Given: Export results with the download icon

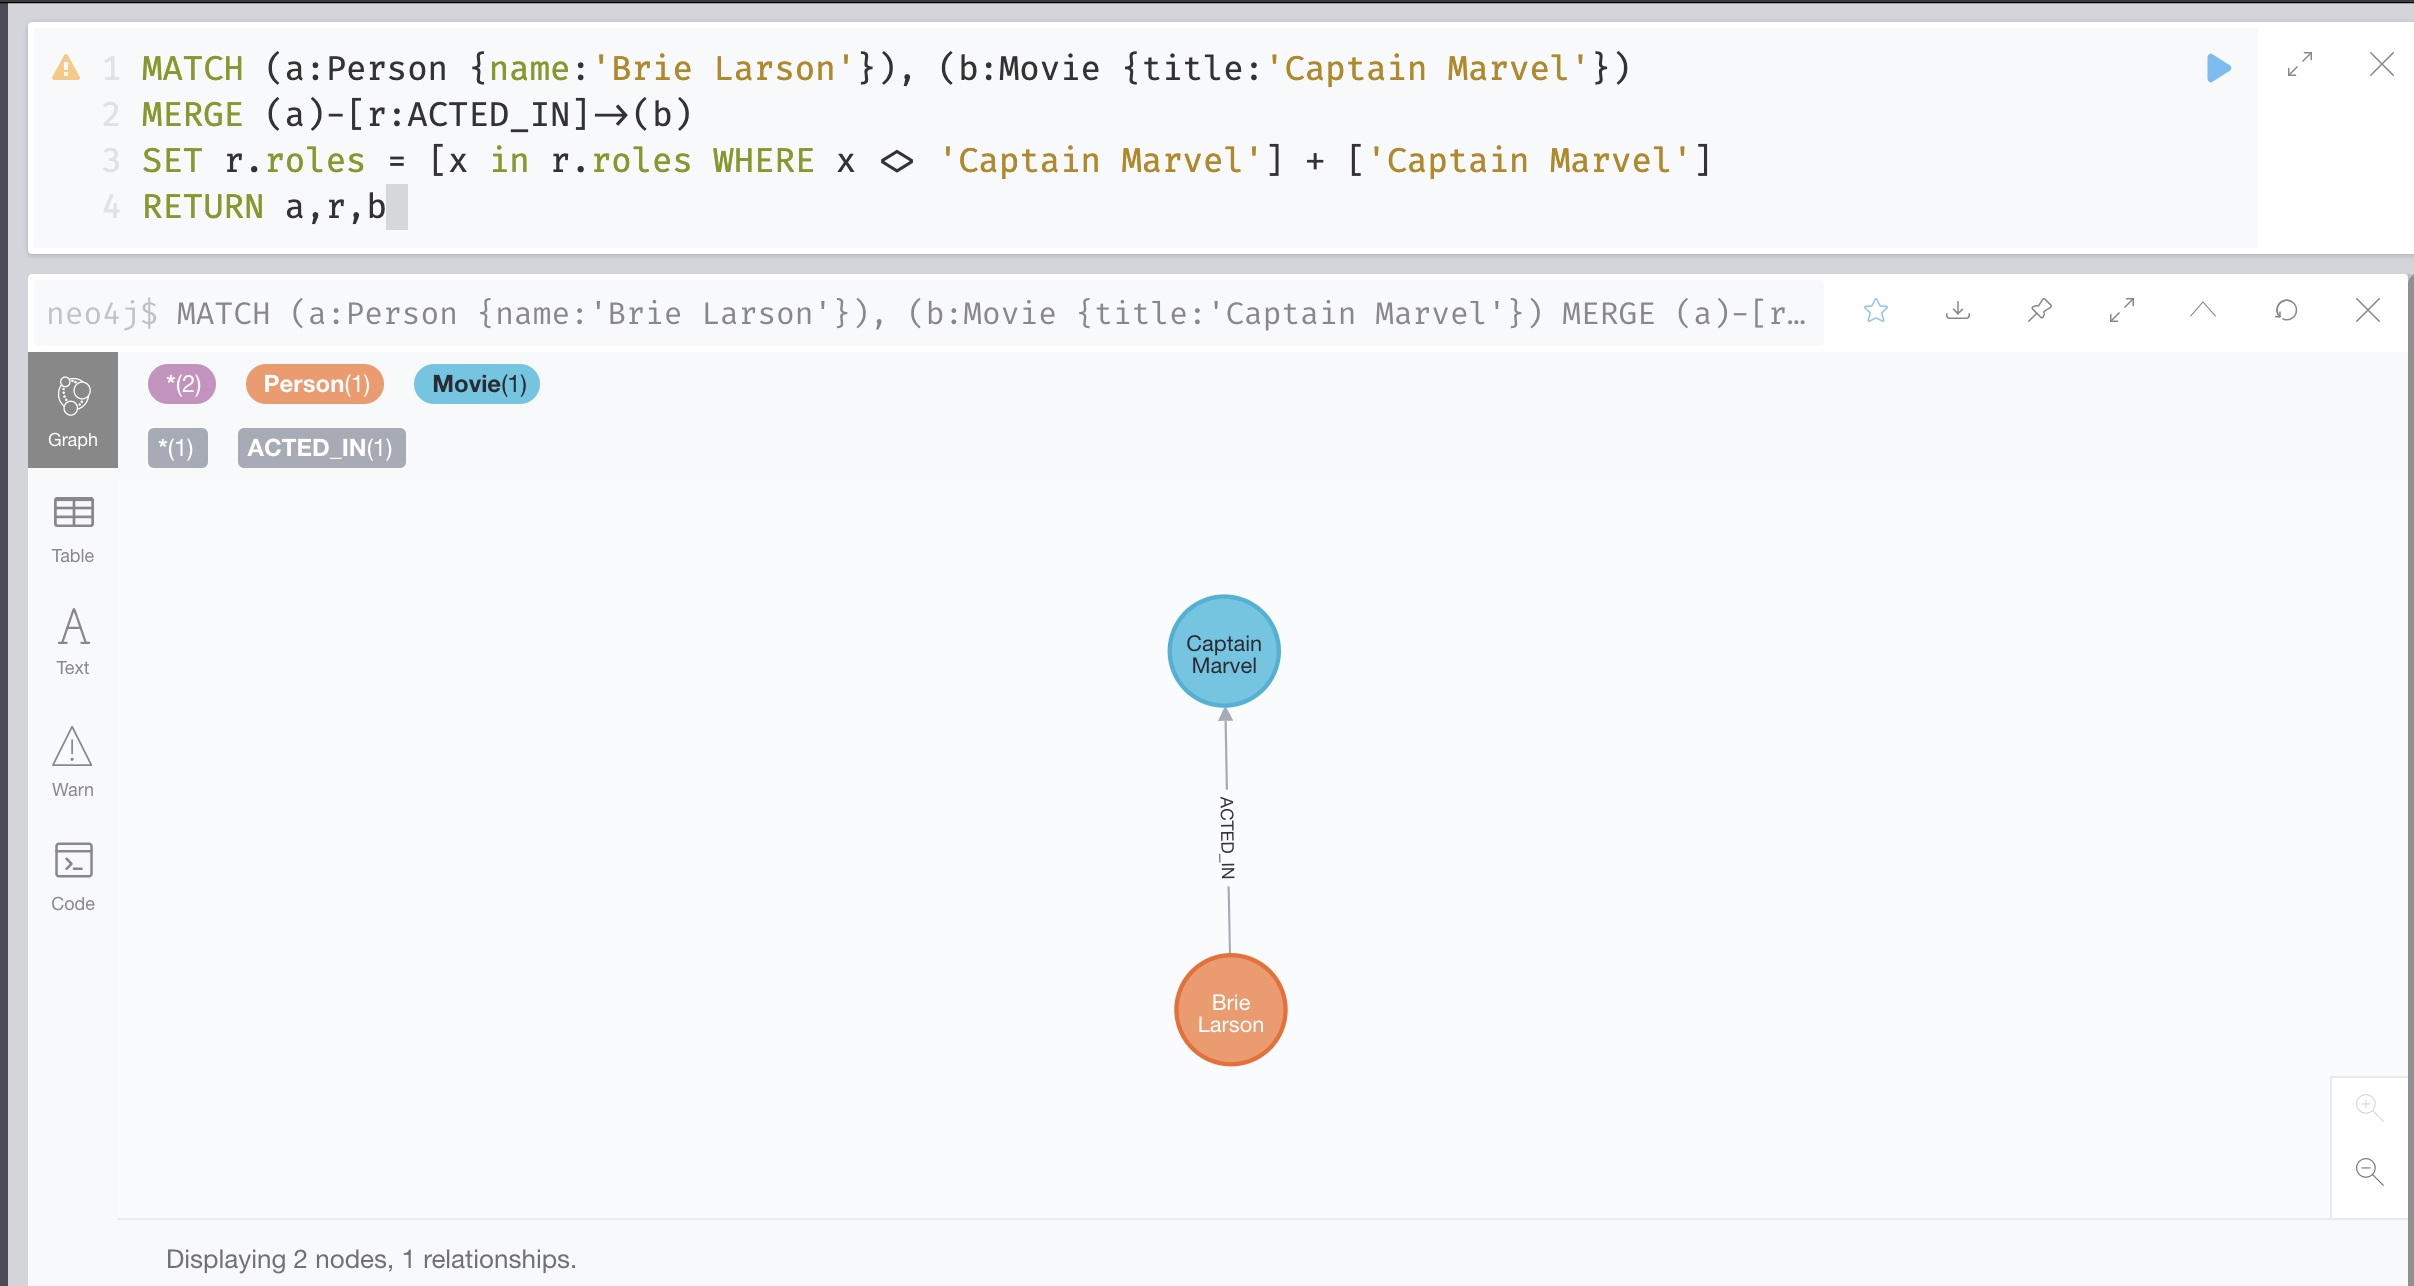Looking at the screenshot, I should 1958,311.
